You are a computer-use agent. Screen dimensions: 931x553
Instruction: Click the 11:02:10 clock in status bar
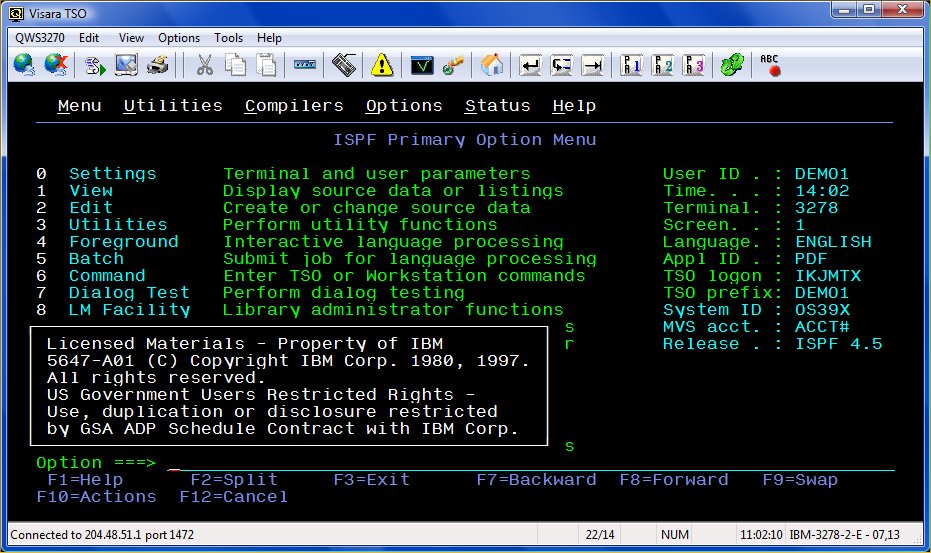[x=761, y=535]
